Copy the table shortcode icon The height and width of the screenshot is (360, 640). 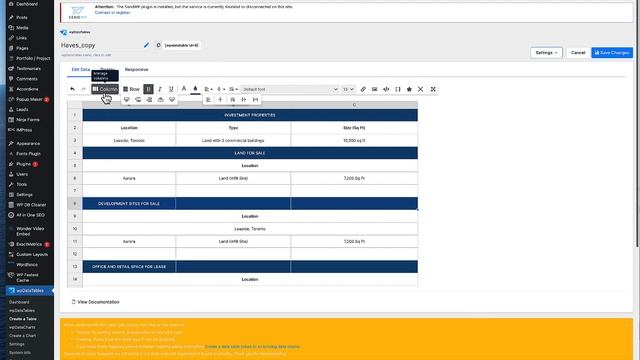click(x=158, y=45)
